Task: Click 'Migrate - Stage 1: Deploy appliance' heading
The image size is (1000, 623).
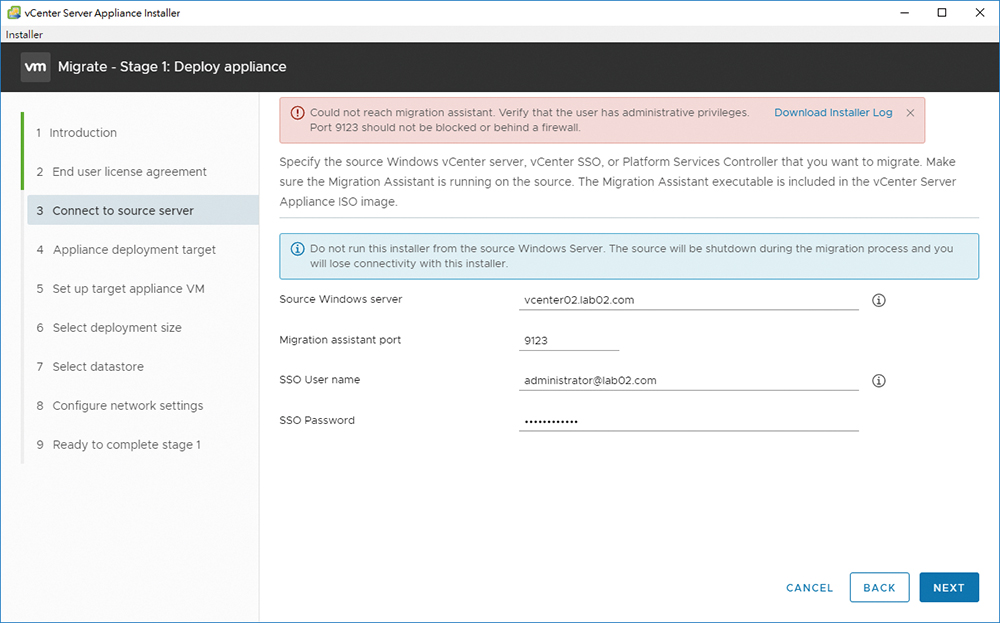Action: [x=172, y=67]
